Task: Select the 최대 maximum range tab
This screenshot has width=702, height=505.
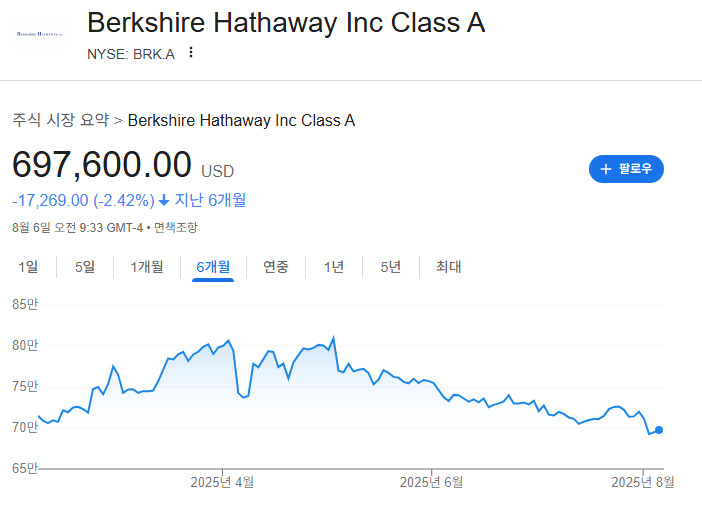Action: click(449, 267)
